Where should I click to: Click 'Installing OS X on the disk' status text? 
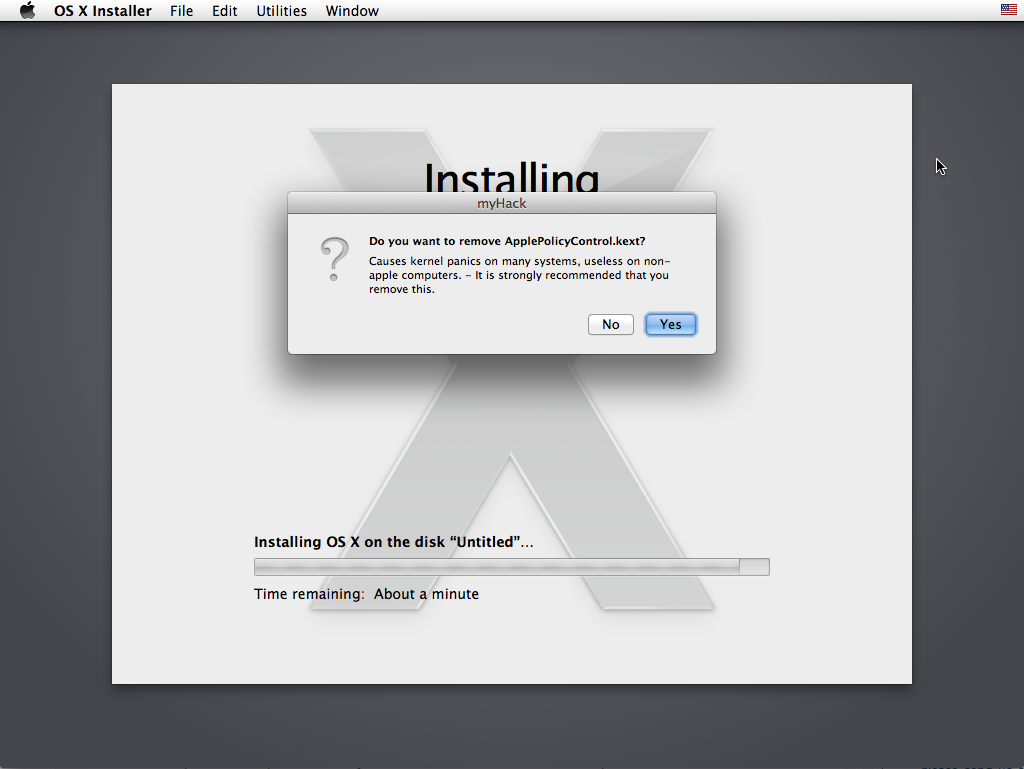point(393,542)
